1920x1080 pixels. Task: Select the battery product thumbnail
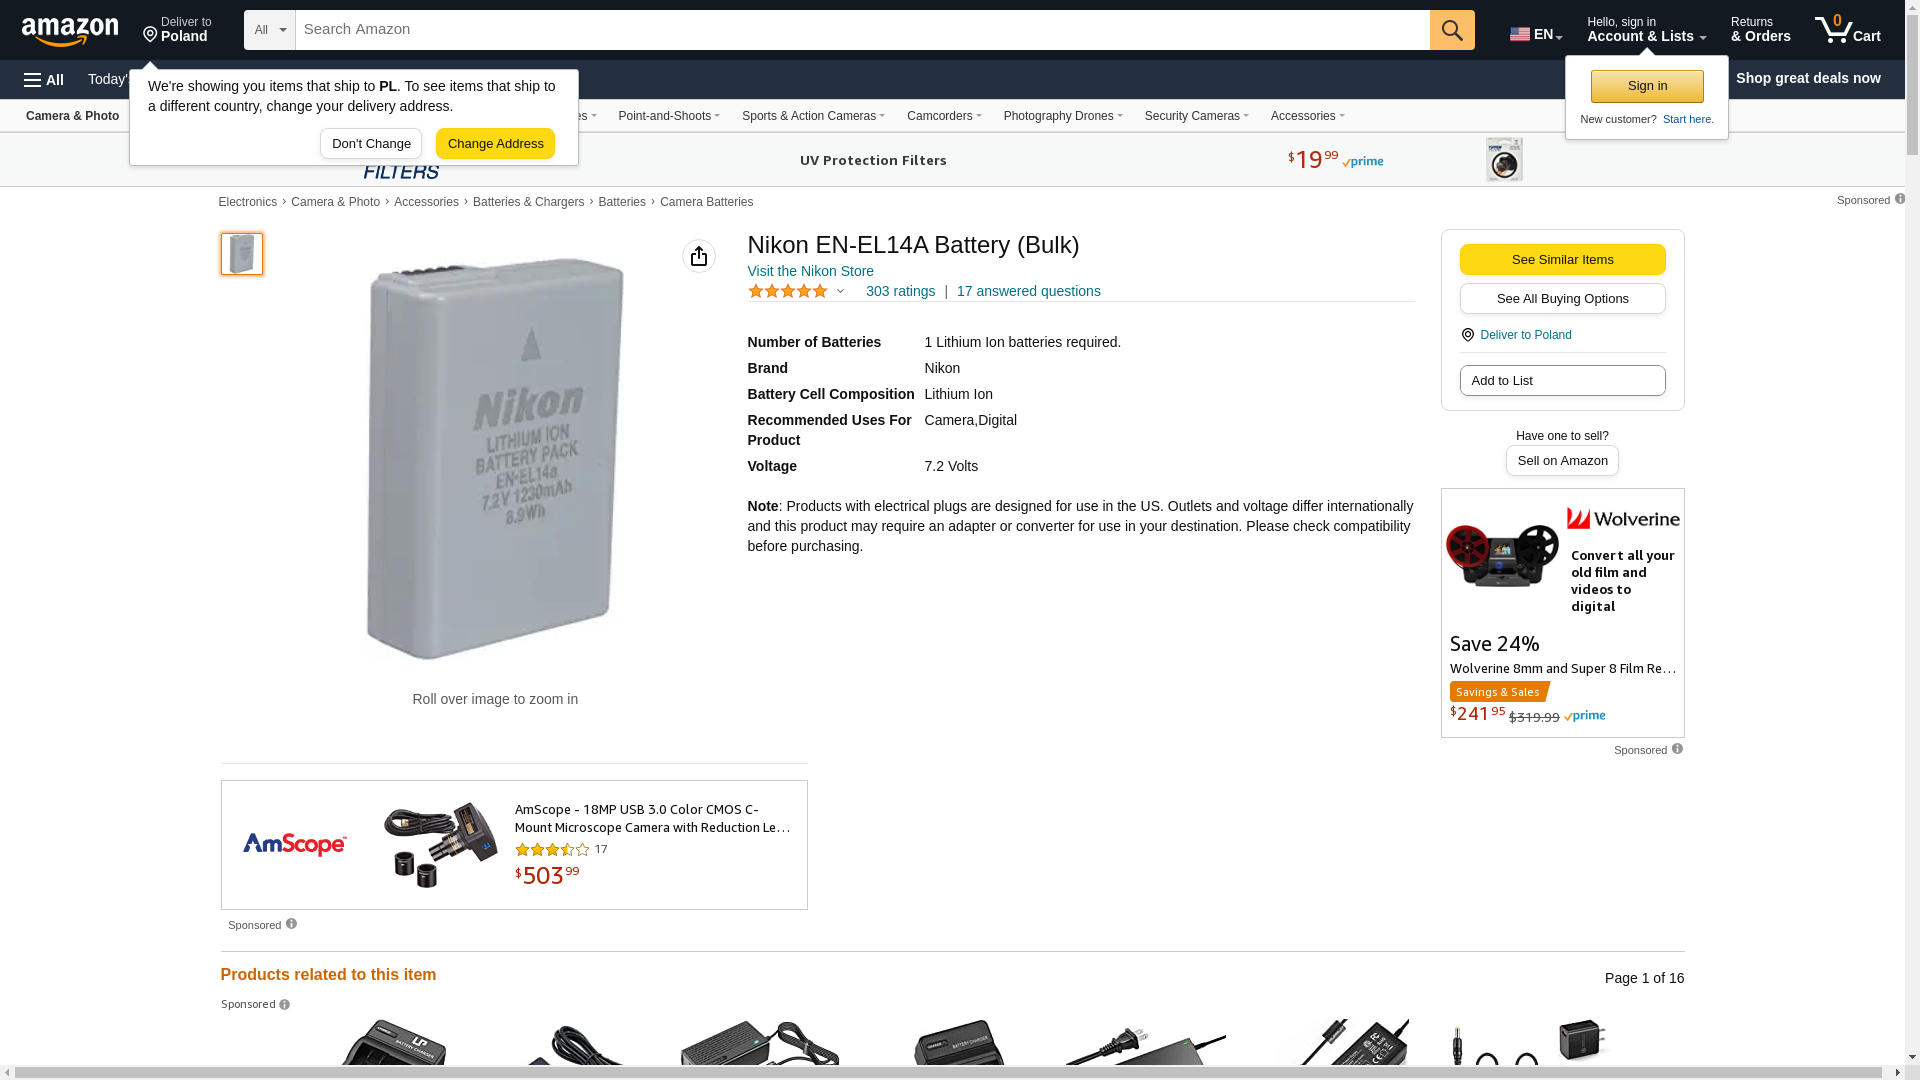[242, 254]
